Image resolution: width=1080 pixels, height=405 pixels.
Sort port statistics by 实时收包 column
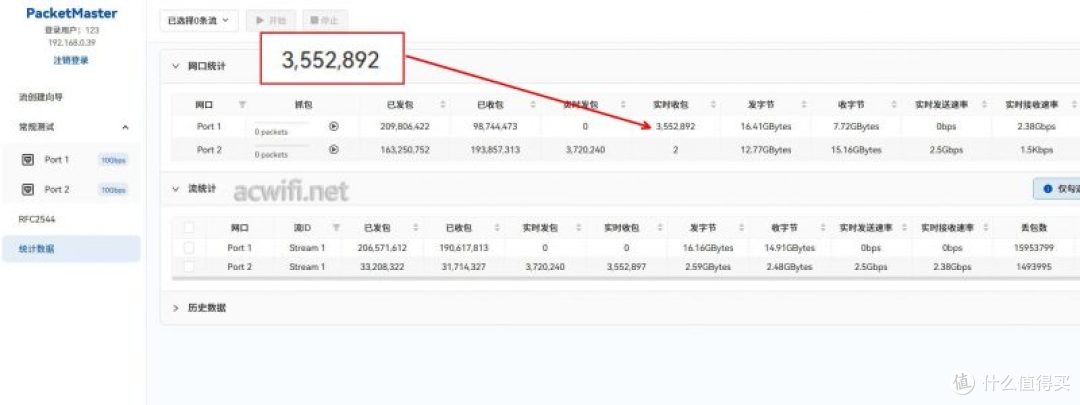pos(713,105)
